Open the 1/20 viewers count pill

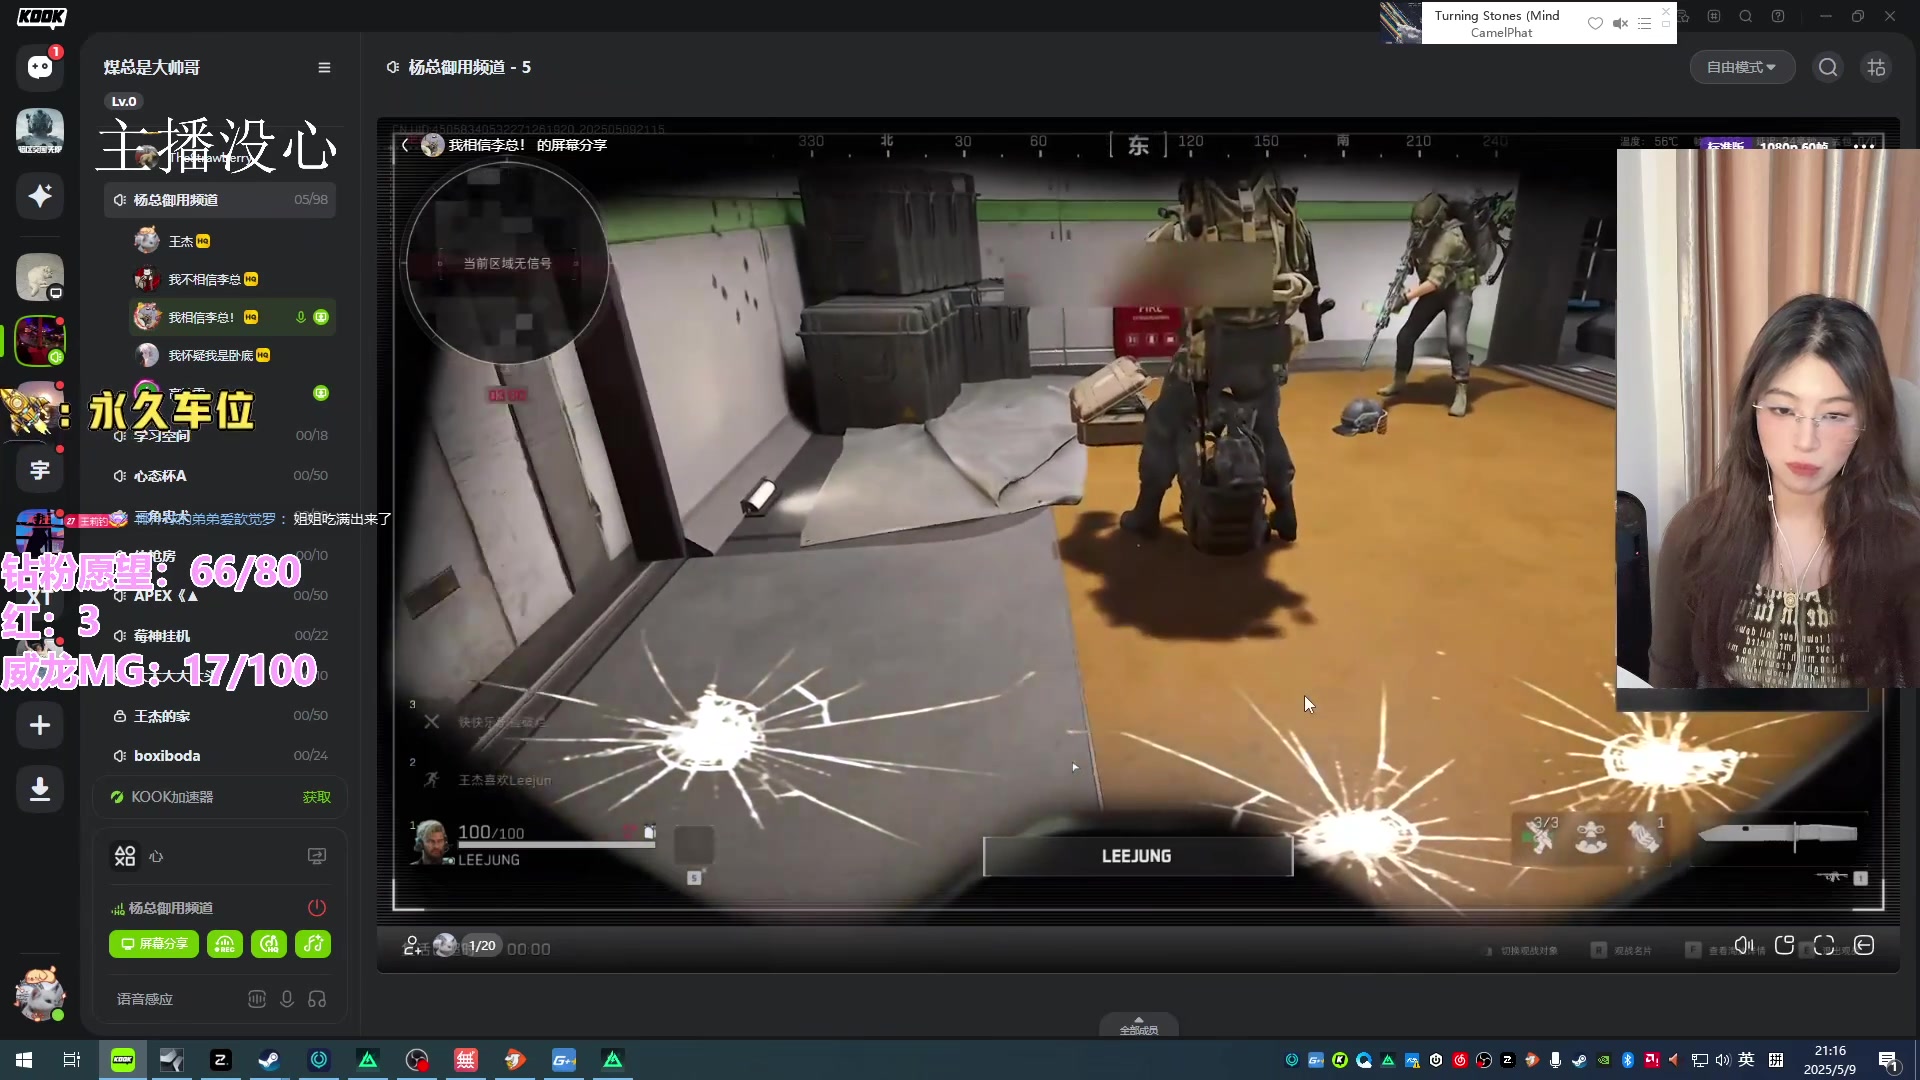[481, 946]
